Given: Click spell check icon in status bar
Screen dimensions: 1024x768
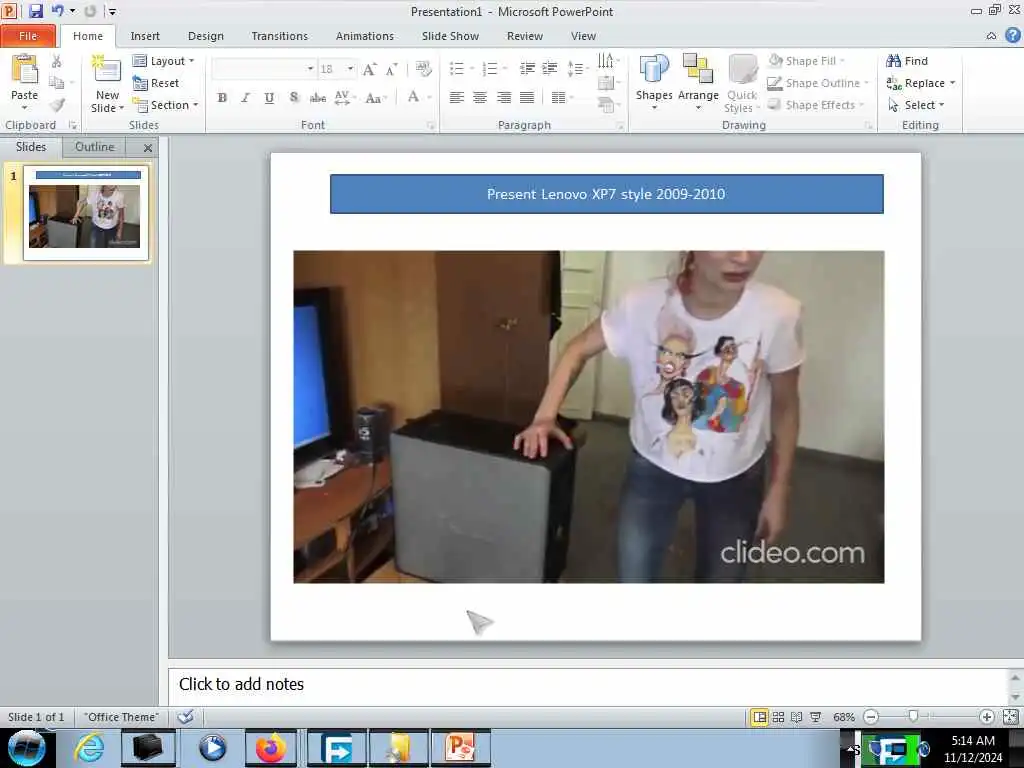Looking at the screenshot, I should point(185,716).
